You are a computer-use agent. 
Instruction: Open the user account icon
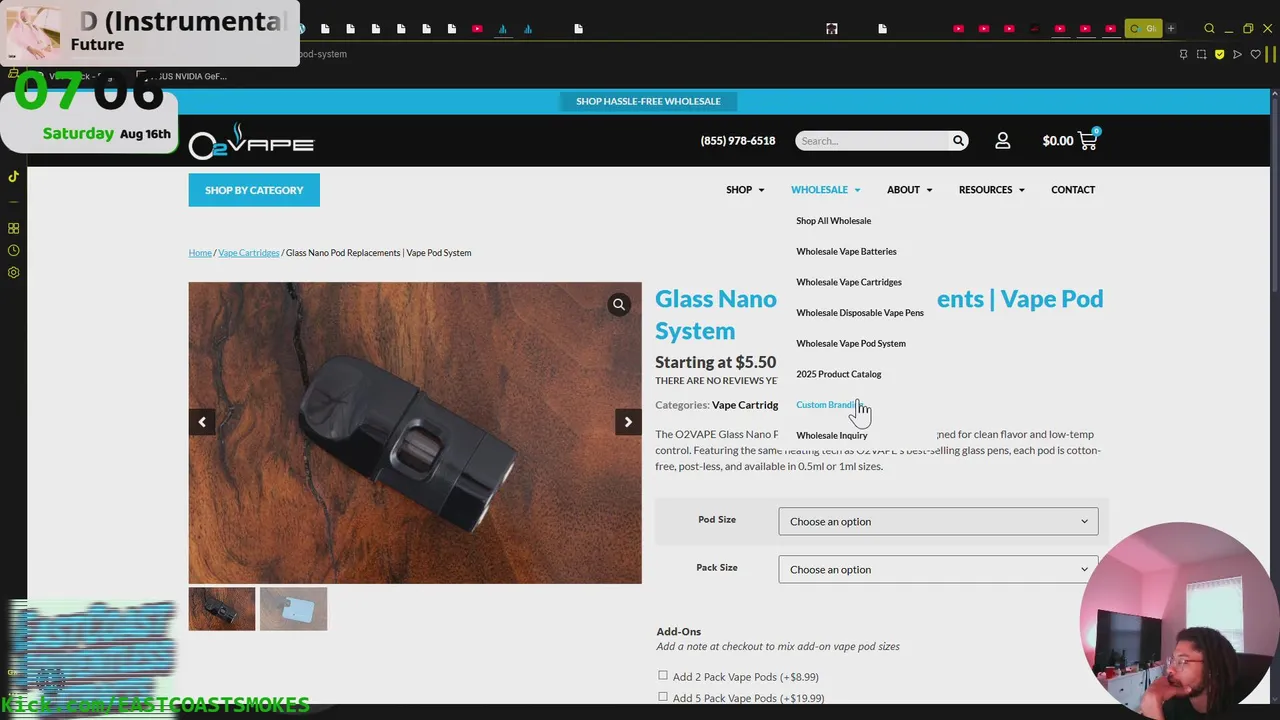(x=1003, y=141)
